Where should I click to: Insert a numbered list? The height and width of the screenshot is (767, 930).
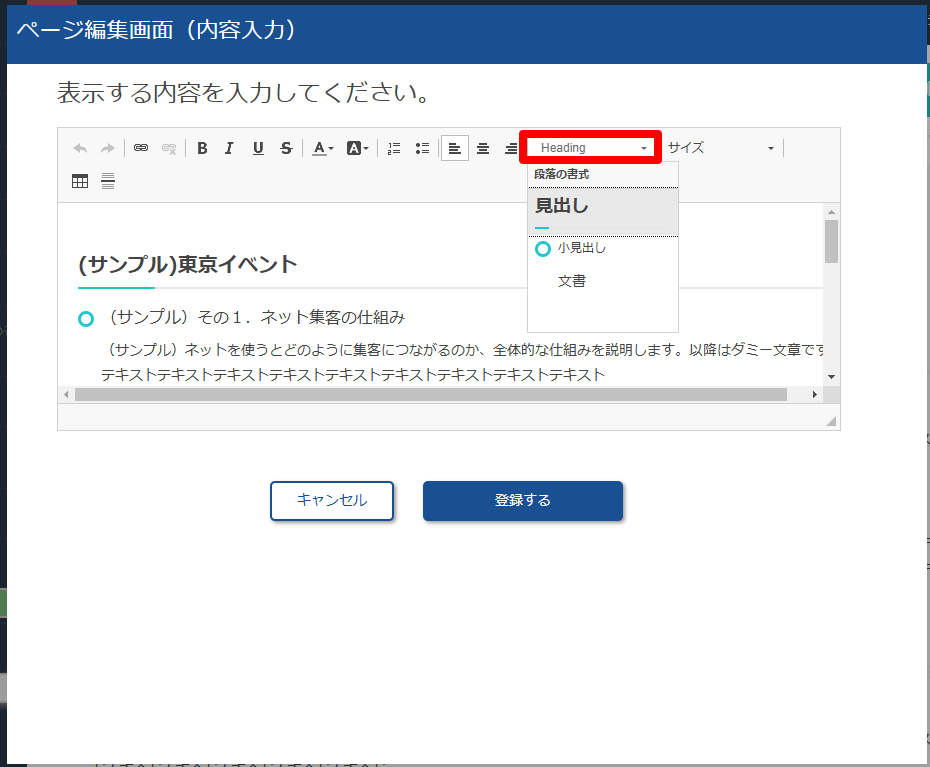(x=394, y=148)
